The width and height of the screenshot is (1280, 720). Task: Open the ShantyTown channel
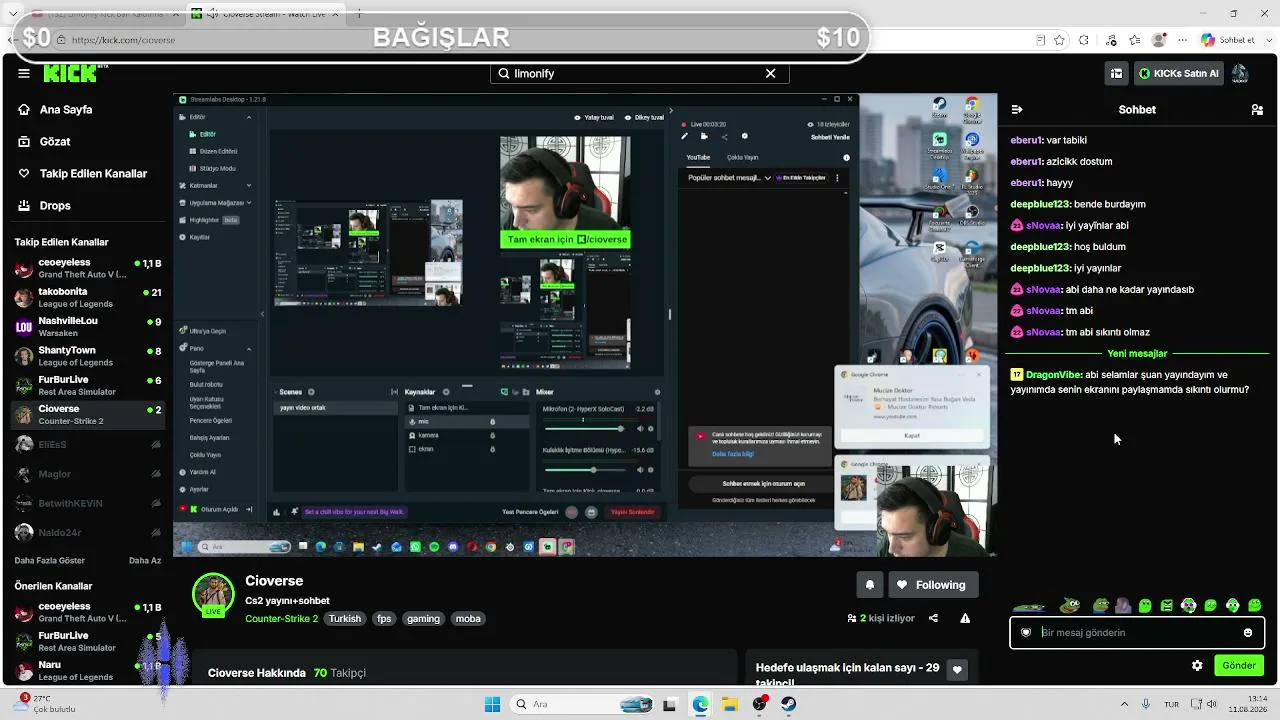pos(88,356)
